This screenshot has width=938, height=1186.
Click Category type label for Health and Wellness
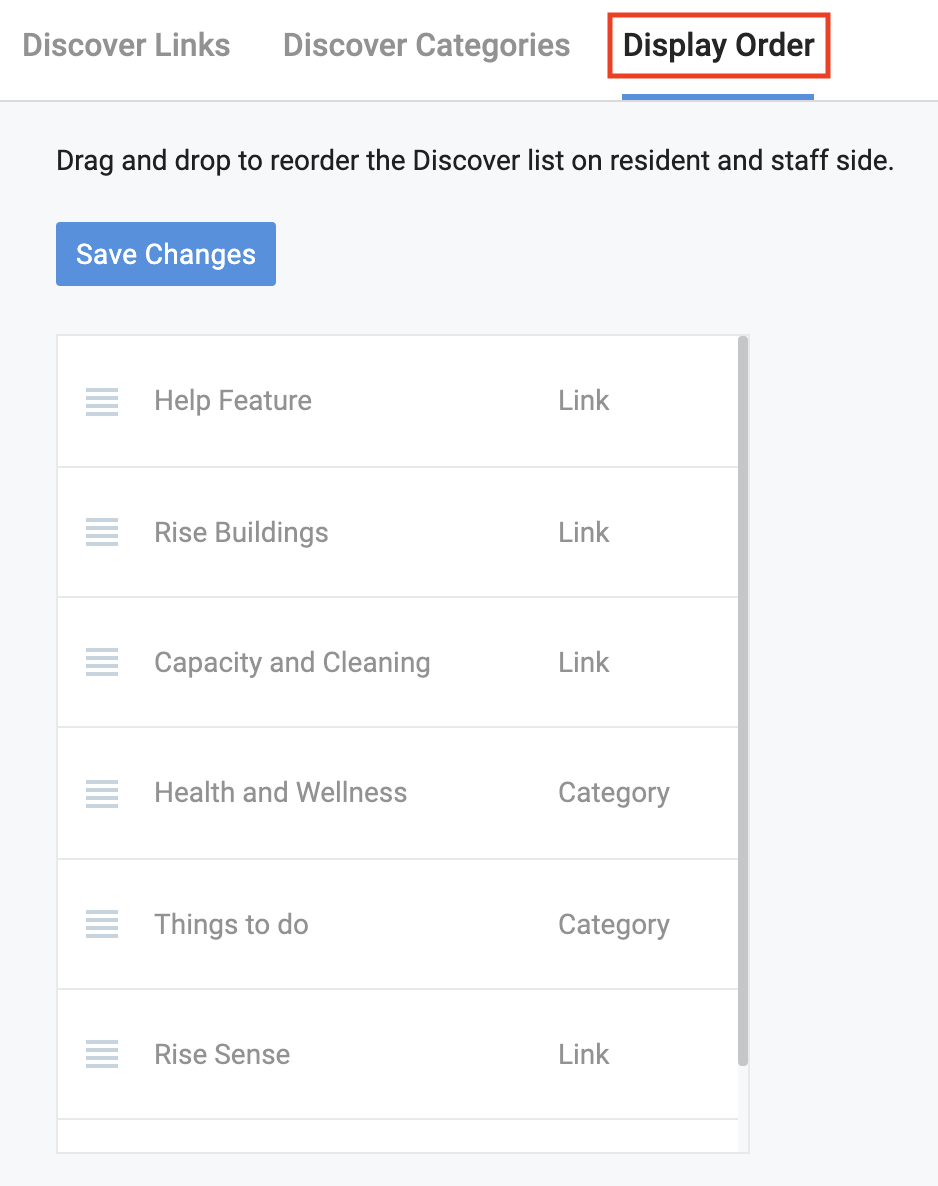tap(613, 793)
